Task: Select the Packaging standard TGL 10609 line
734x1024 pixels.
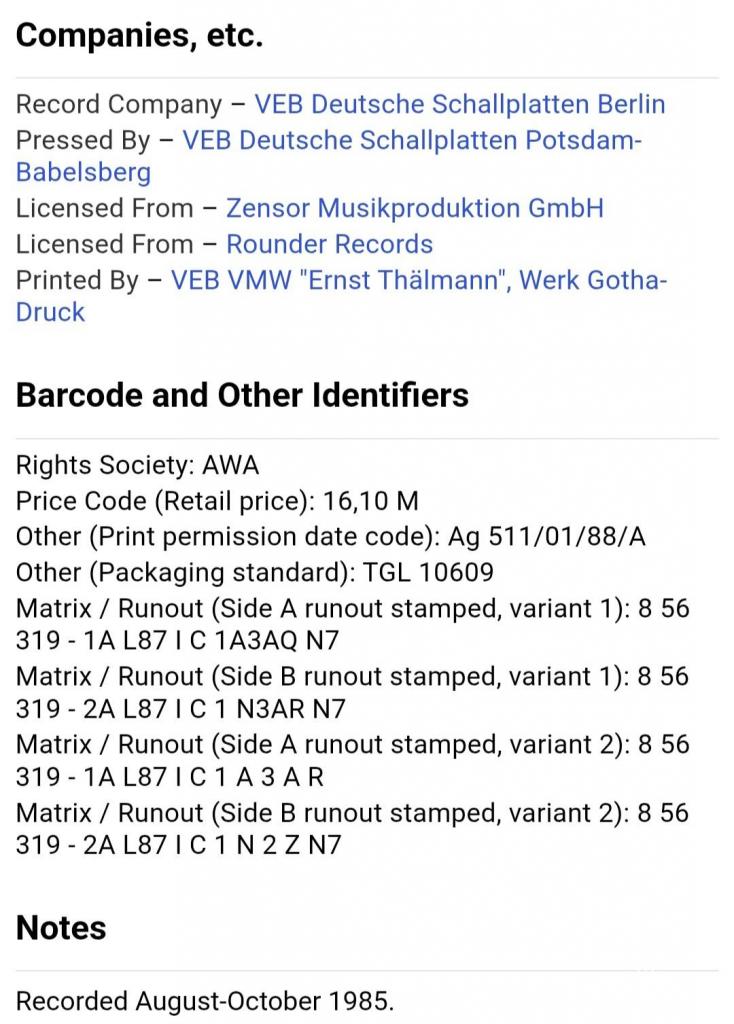Action: [254, 573]
